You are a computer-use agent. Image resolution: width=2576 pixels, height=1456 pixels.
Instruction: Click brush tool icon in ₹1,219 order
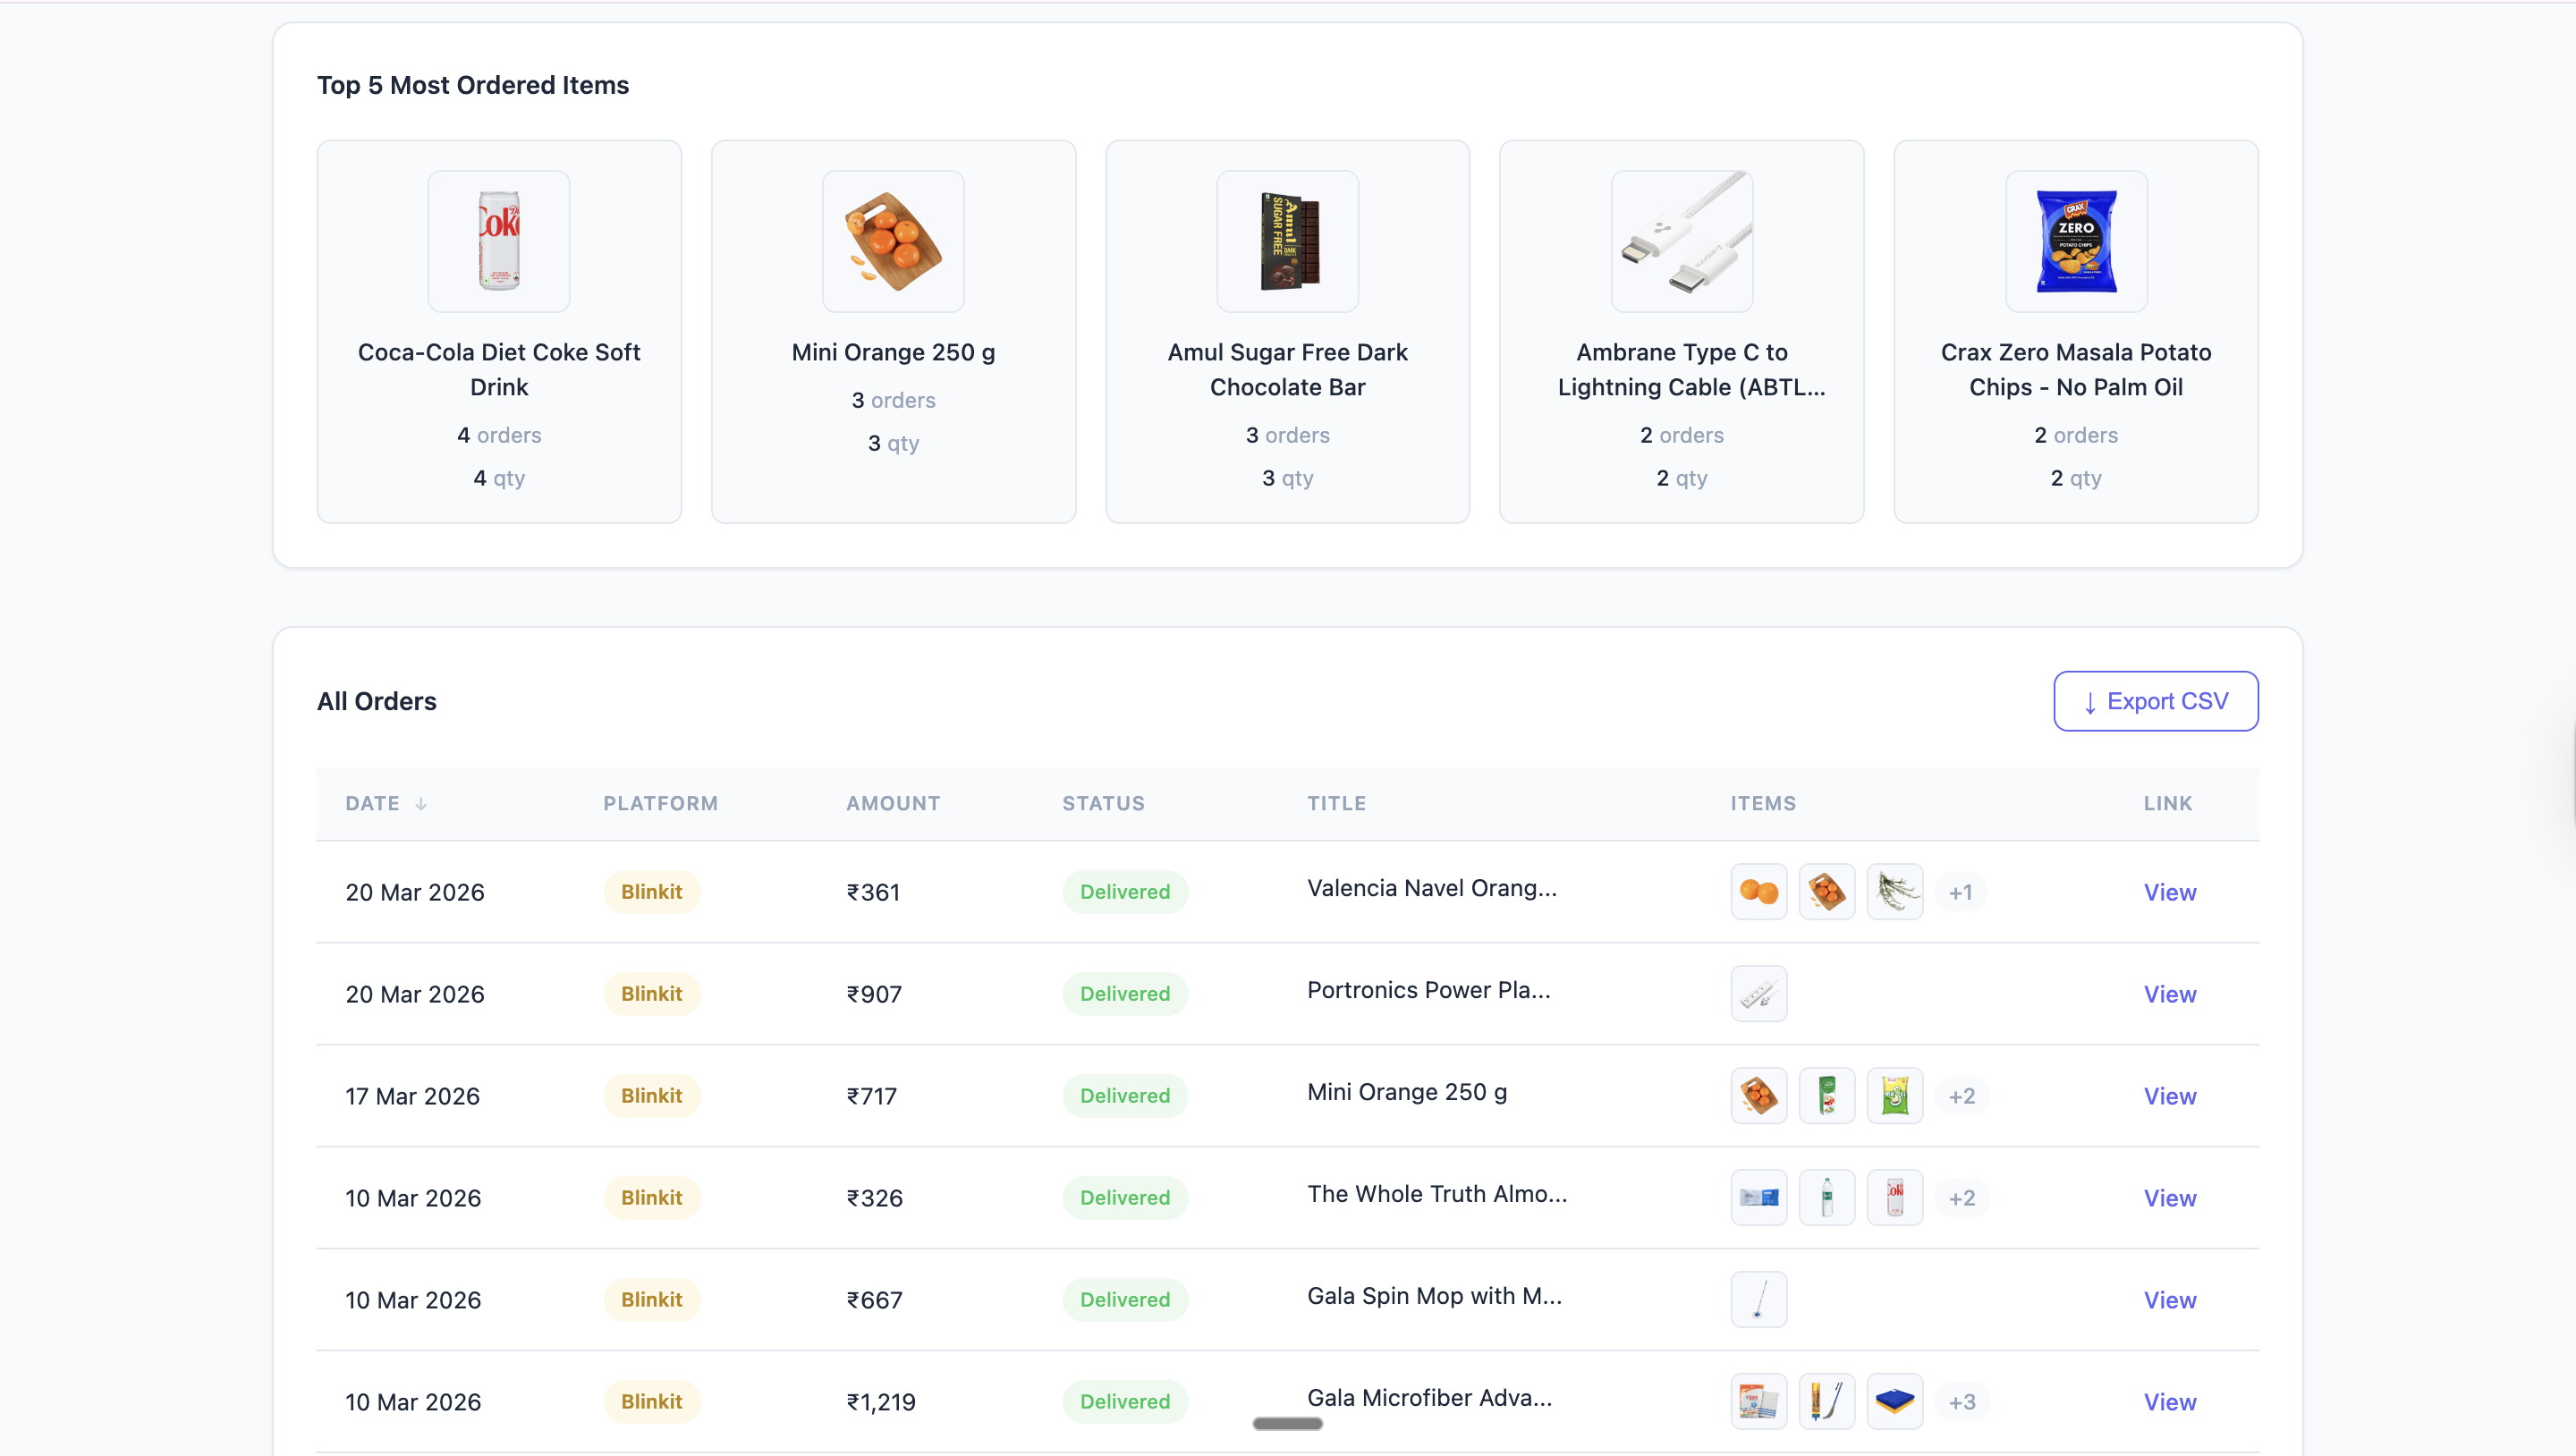click(x=1826, y=1402)
